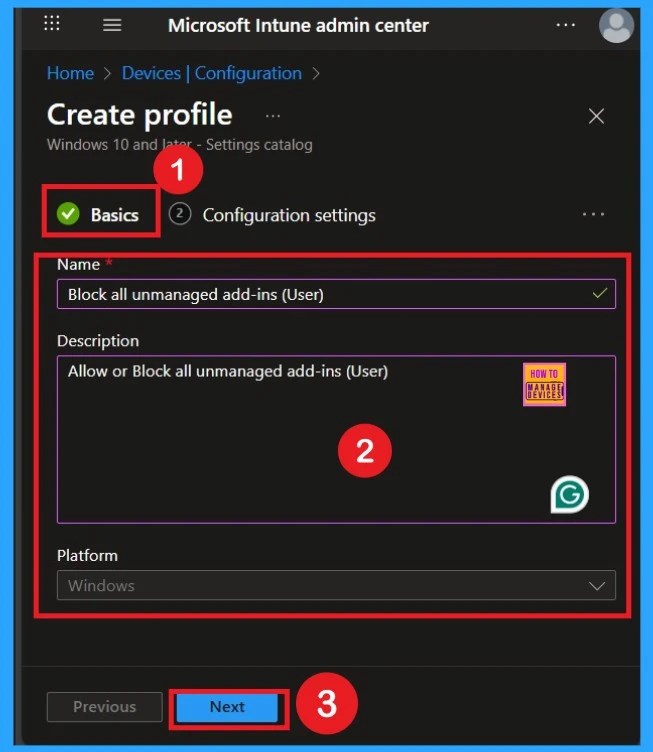Screen dimensions: 653x752
Task: Go to Home breadcrumb
Action: pos(70,73)
